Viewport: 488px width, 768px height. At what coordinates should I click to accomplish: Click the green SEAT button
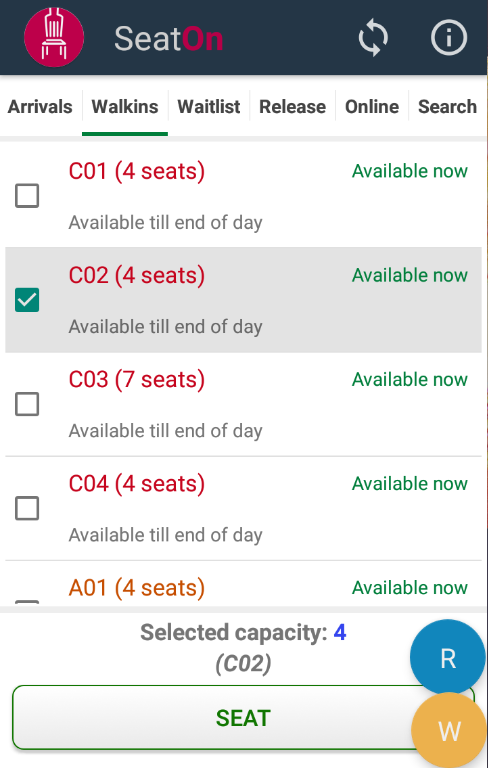coord(243,718)
